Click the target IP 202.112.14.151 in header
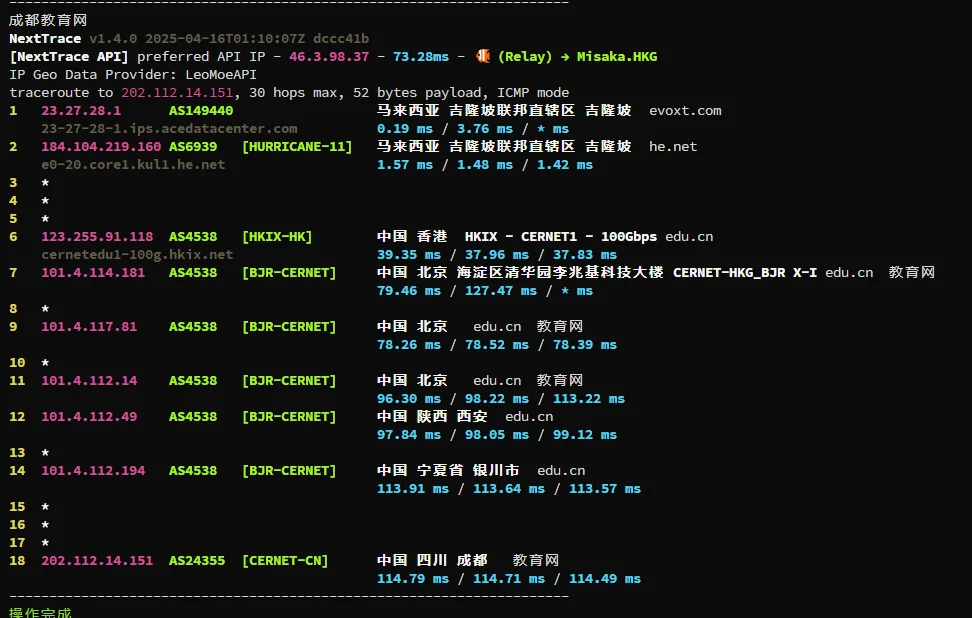Screen dimensions: 972x618 pos(177,92)
